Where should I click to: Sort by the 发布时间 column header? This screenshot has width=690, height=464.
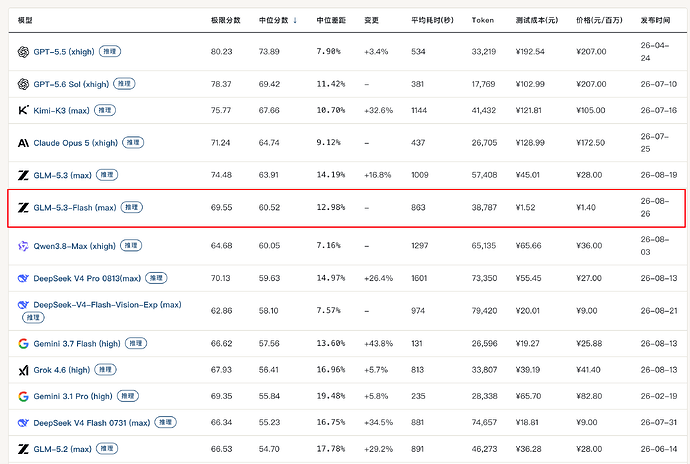pyautogui.click(x=656, y=20)
